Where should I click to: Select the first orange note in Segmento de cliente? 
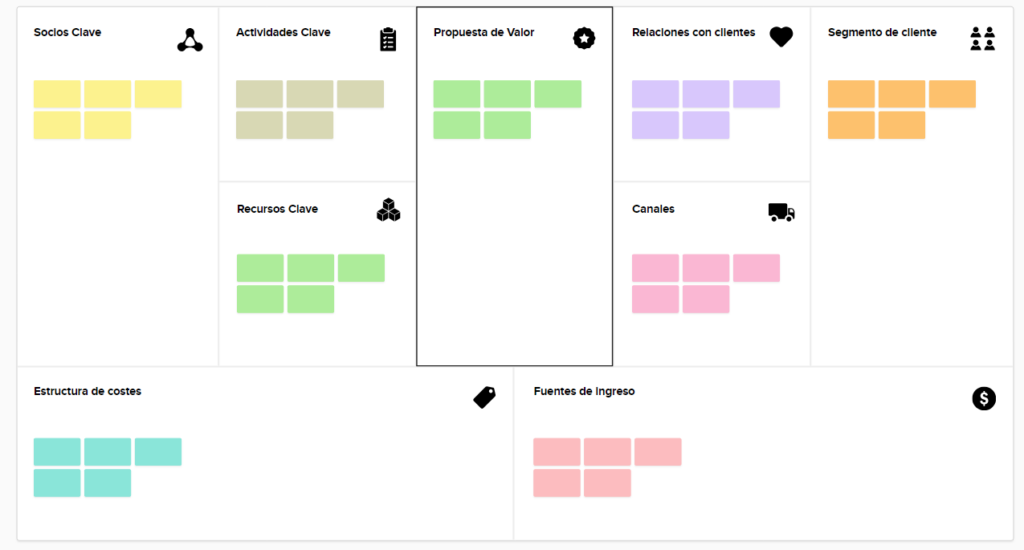[x=851, y=94]
